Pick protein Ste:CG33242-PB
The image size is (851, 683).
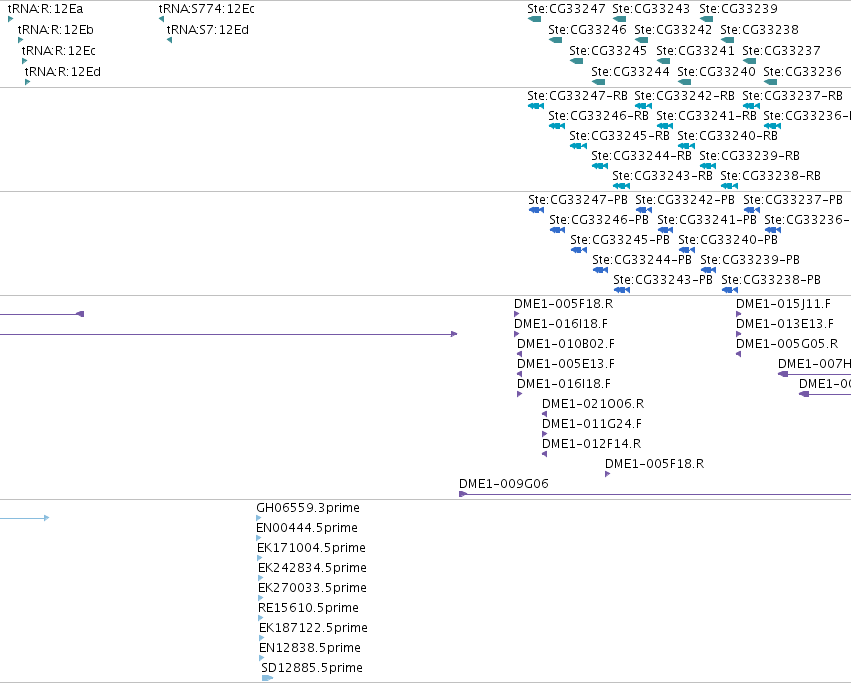[x=685, y=200]
